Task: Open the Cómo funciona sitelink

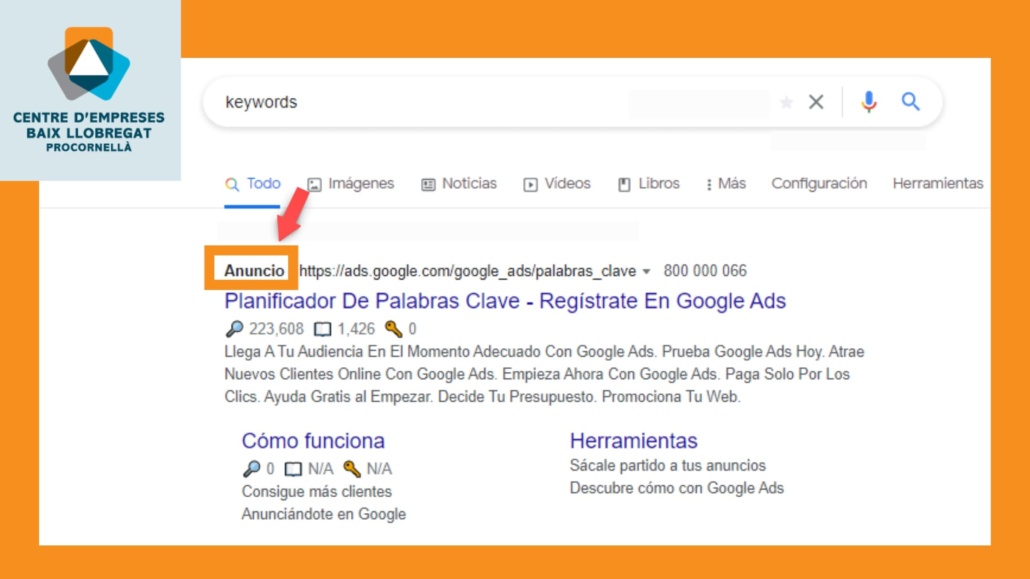Action: point(313,441)
